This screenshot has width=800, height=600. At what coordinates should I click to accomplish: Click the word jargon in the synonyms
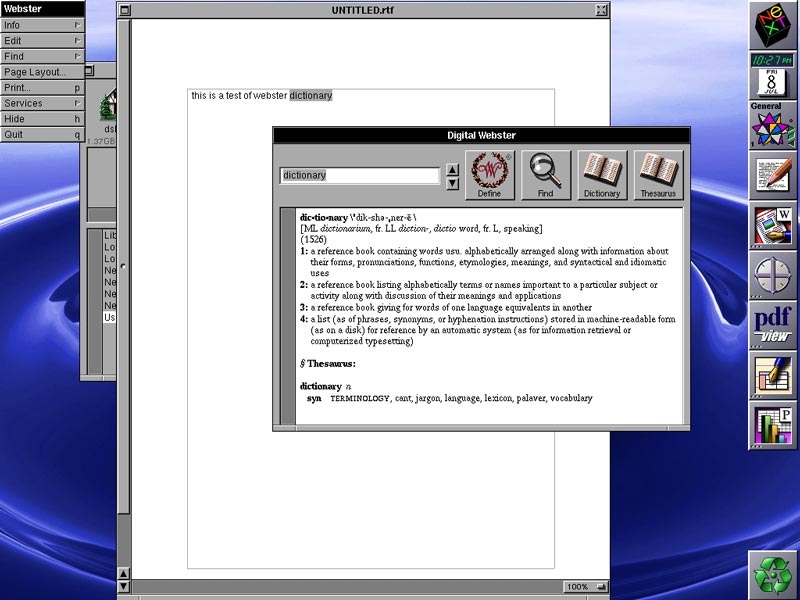(x=427, y=398)
